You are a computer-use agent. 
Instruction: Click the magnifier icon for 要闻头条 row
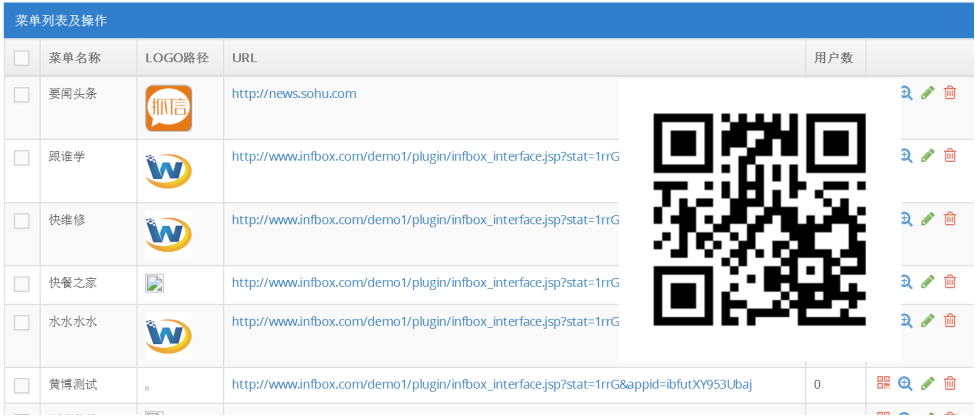click(906, 93)
